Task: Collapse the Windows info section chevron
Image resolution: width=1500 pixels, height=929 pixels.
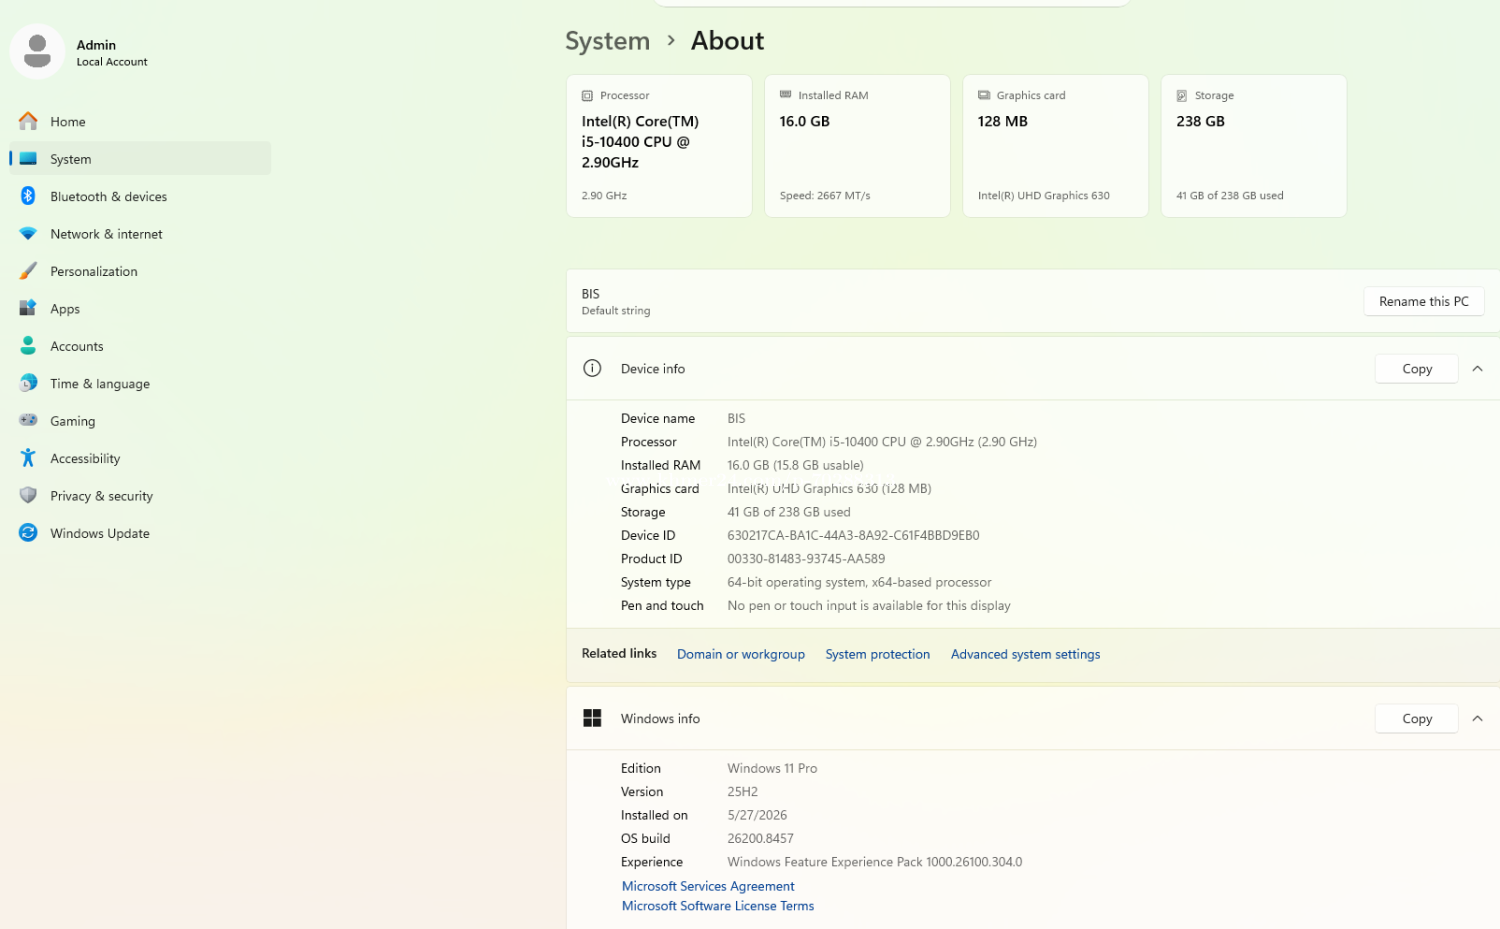Action: 1477,719
